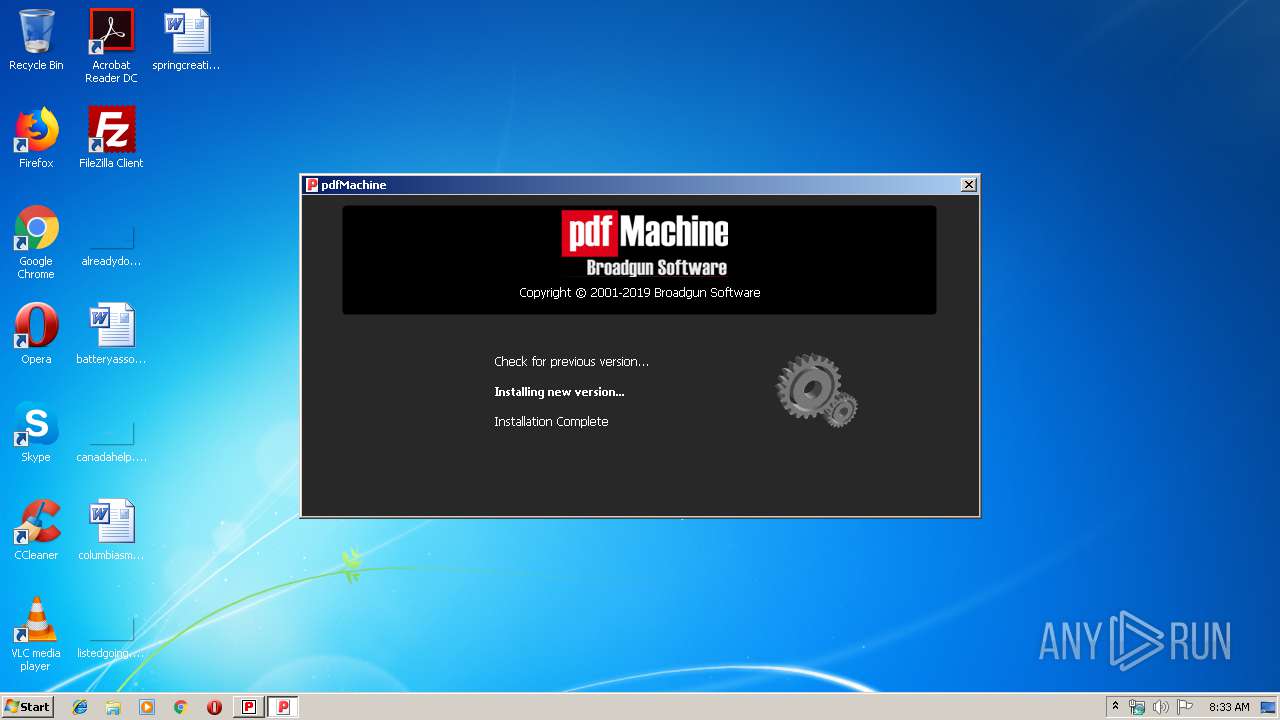Open the Windows Start menu
This screenshot has height=720, width=1280.
pyautogui.click(x=28, y=707)
